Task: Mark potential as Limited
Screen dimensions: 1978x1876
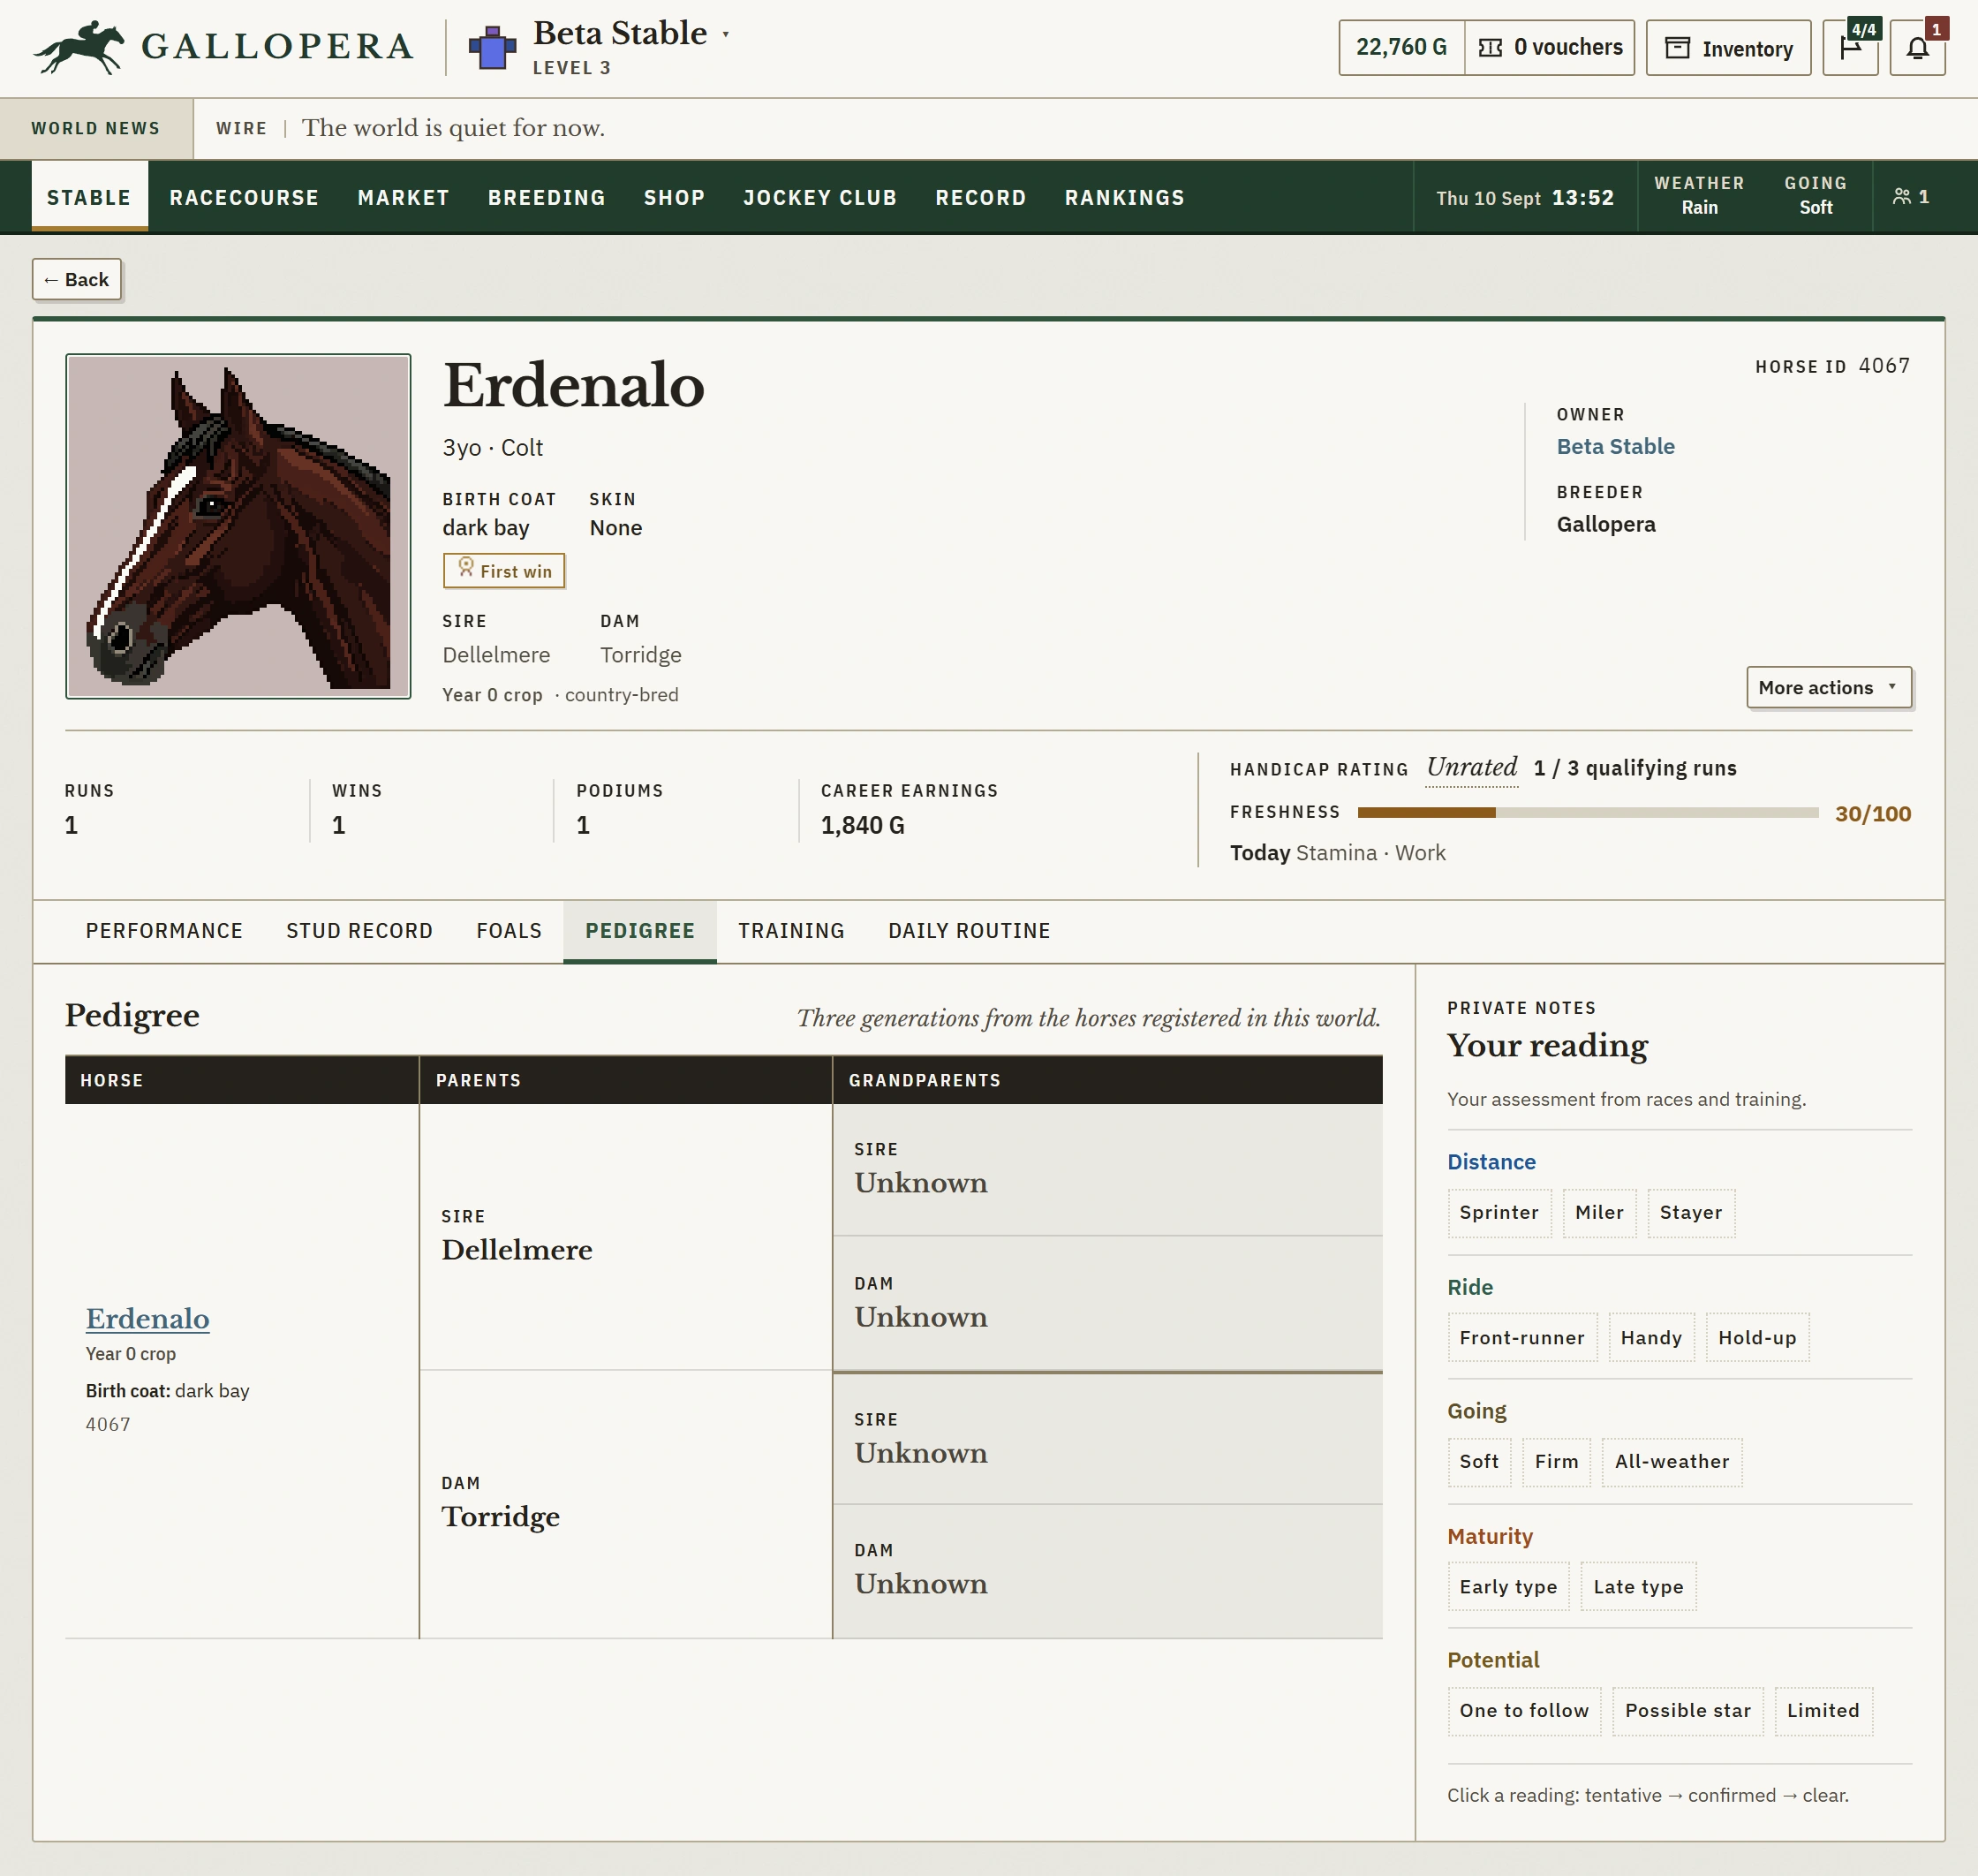Action: [x=1823, y=1711]
